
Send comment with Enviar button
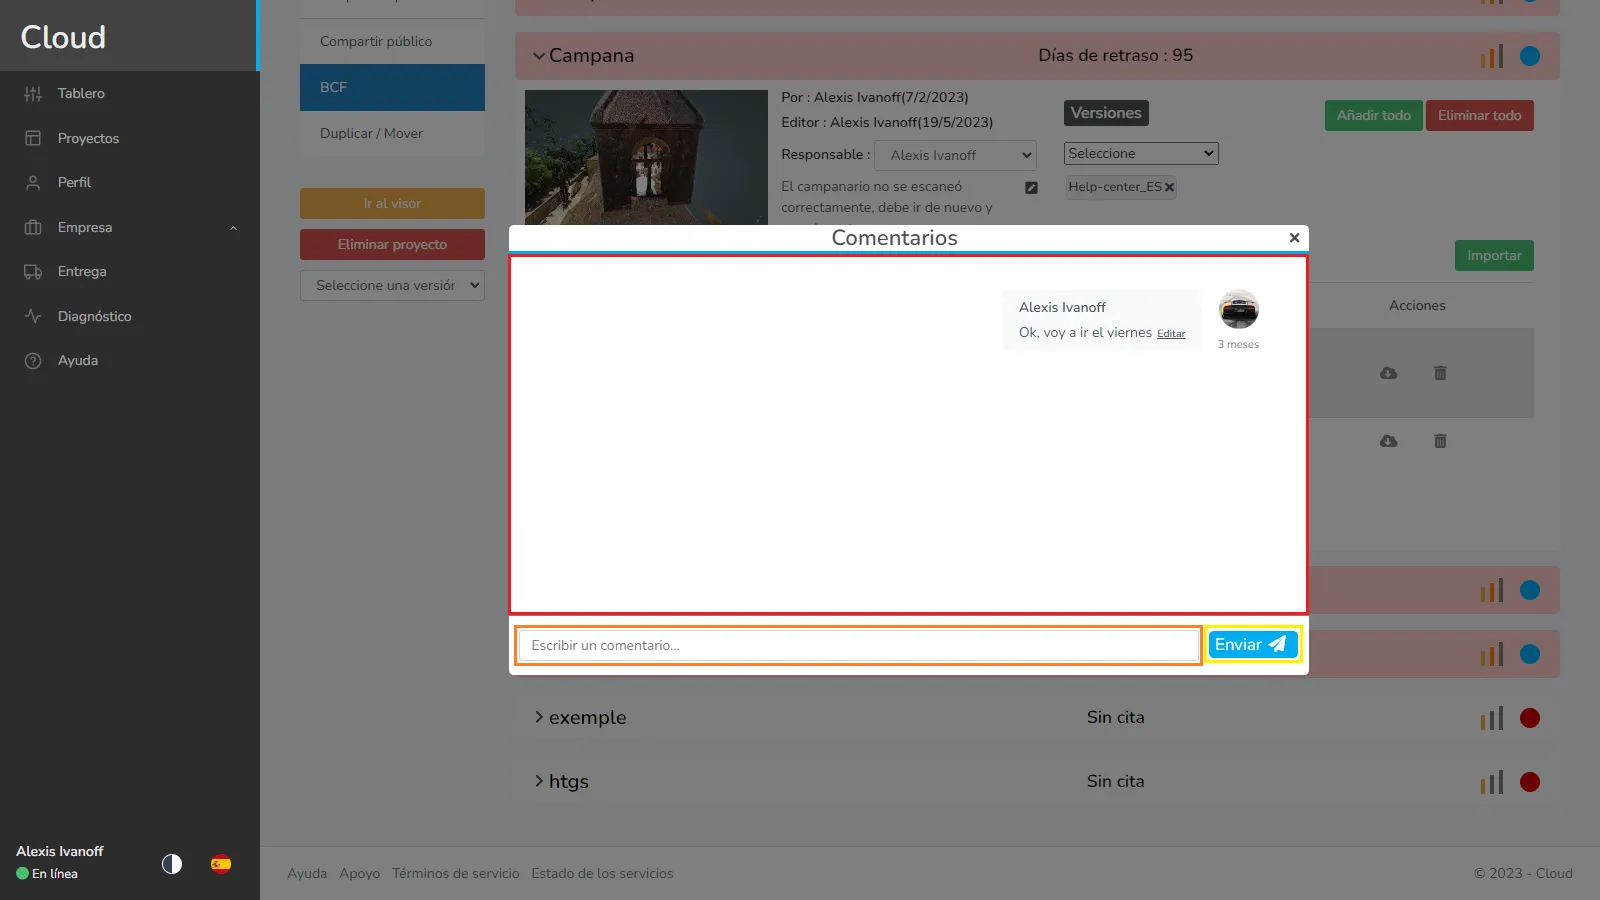coord(1252,645)
